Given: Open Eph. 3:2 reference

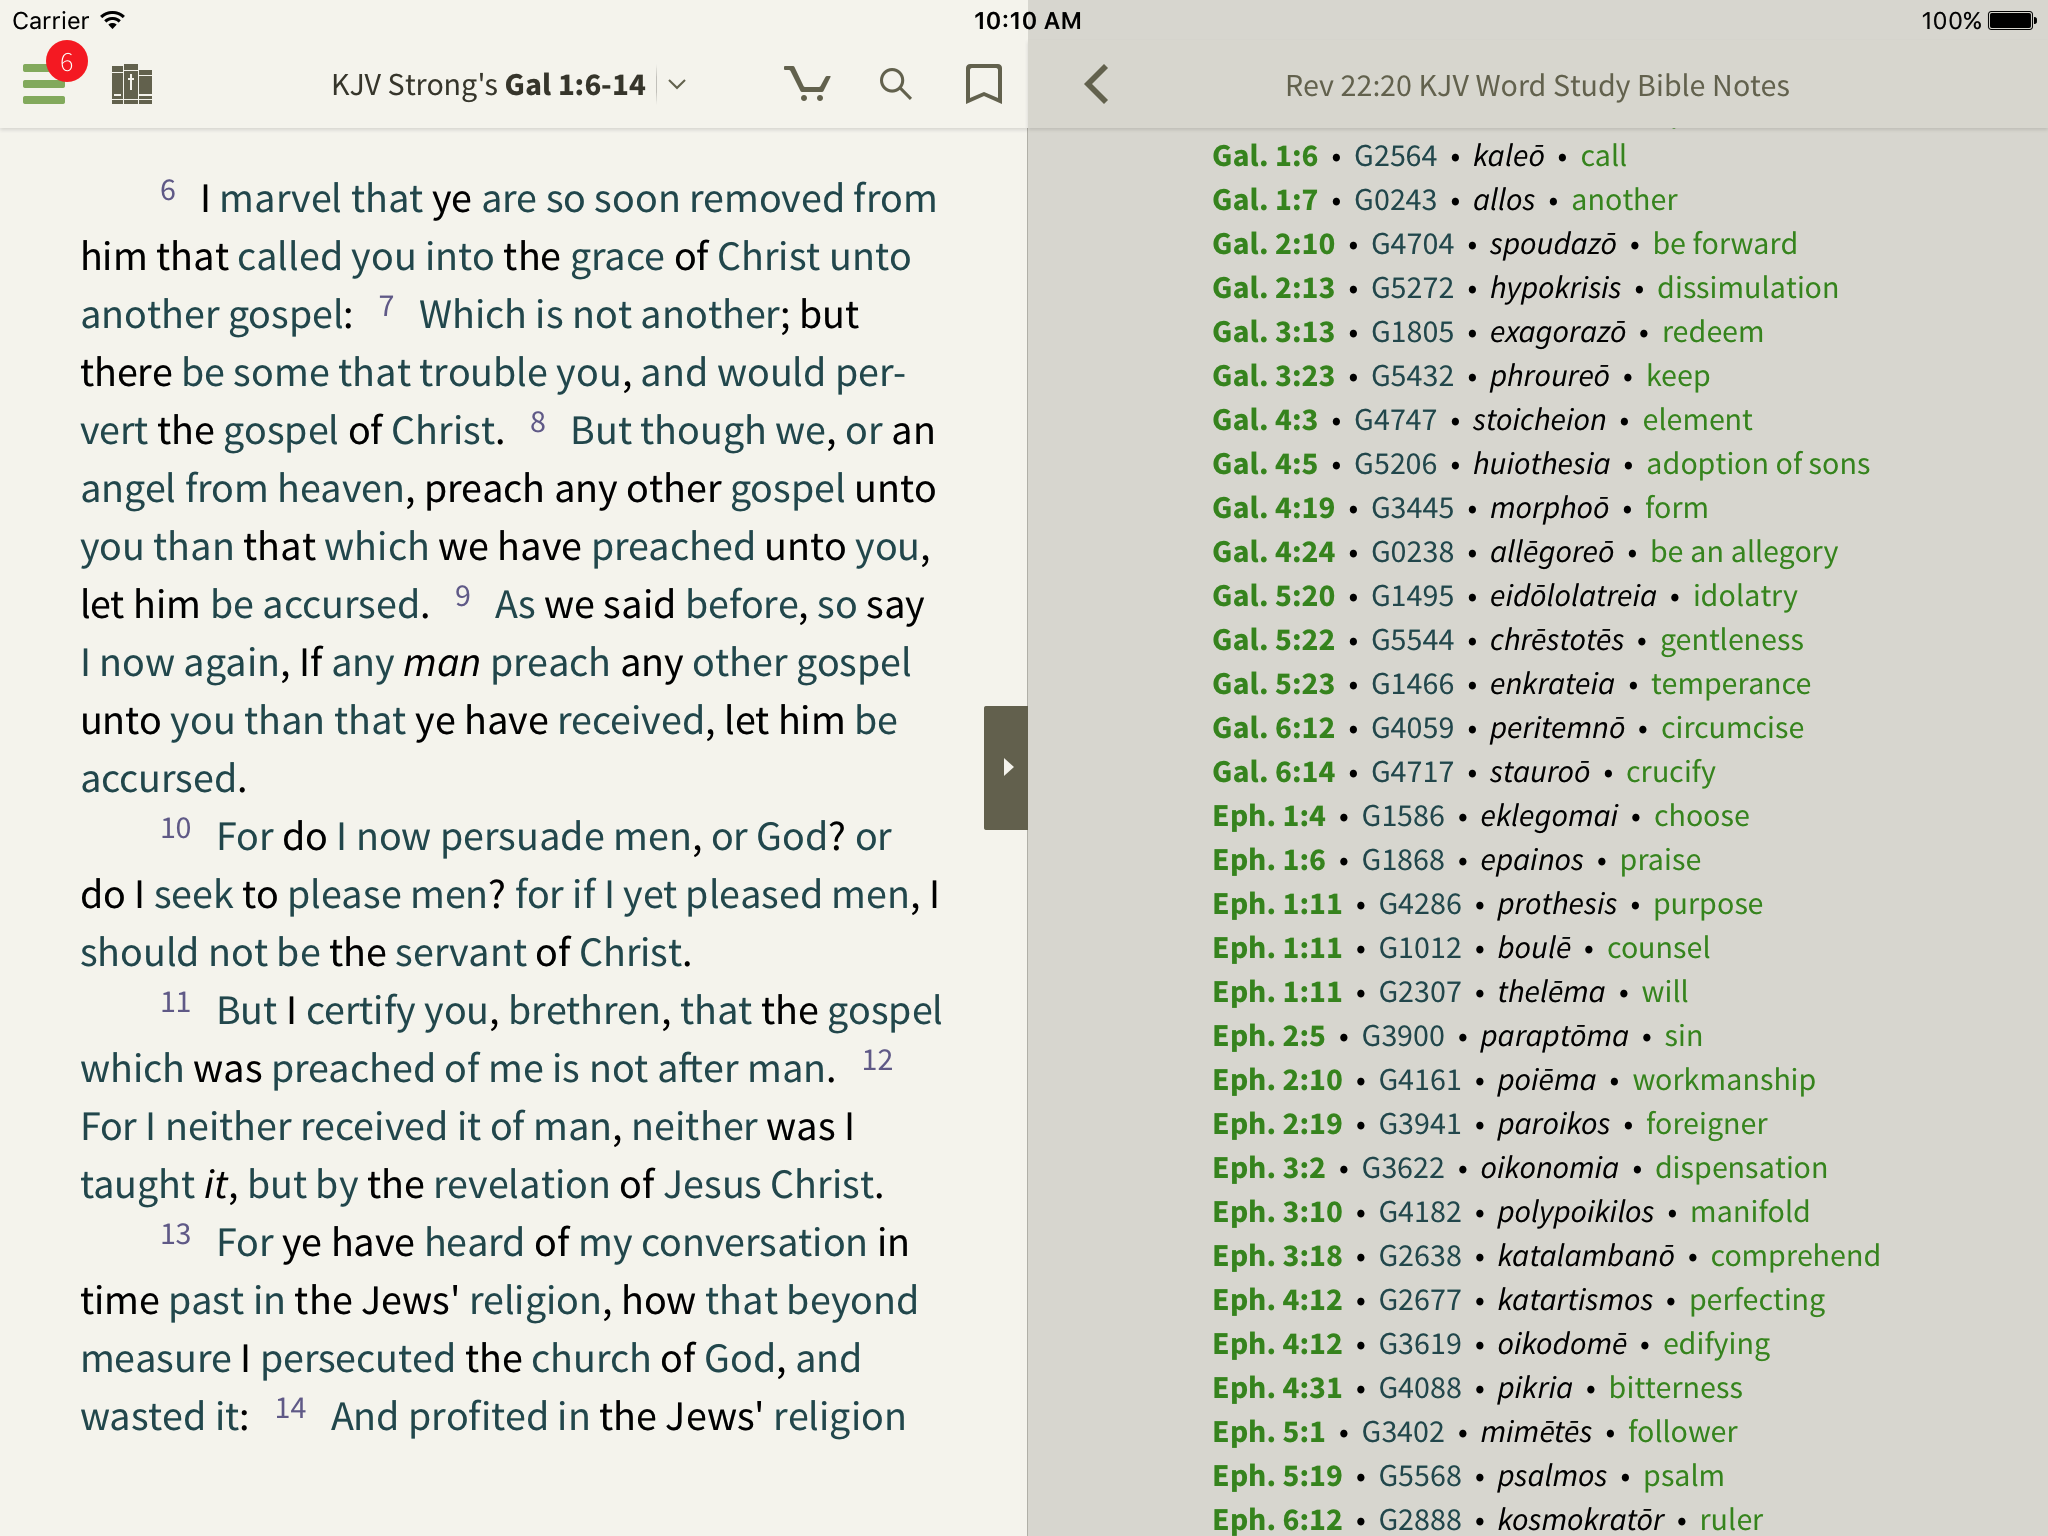Looking at the screenshot, I should tap(1268, 1168).
